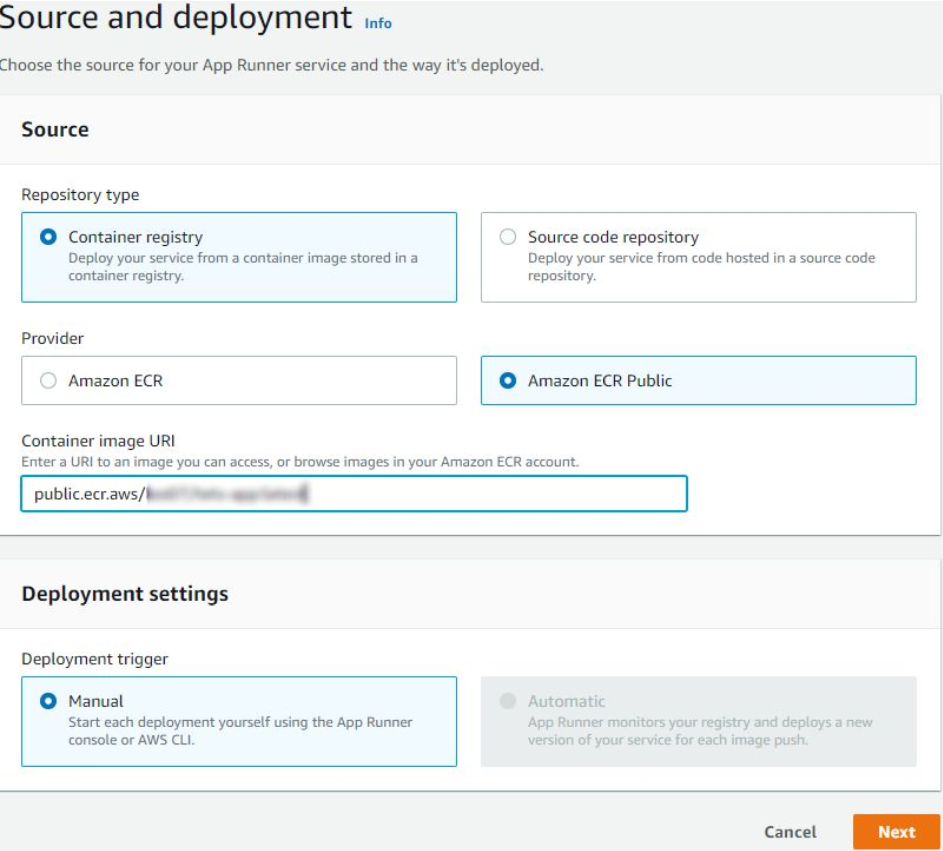Click the Amazon ECR Public label text
This screenshot has width=943, height=851.
600,381
